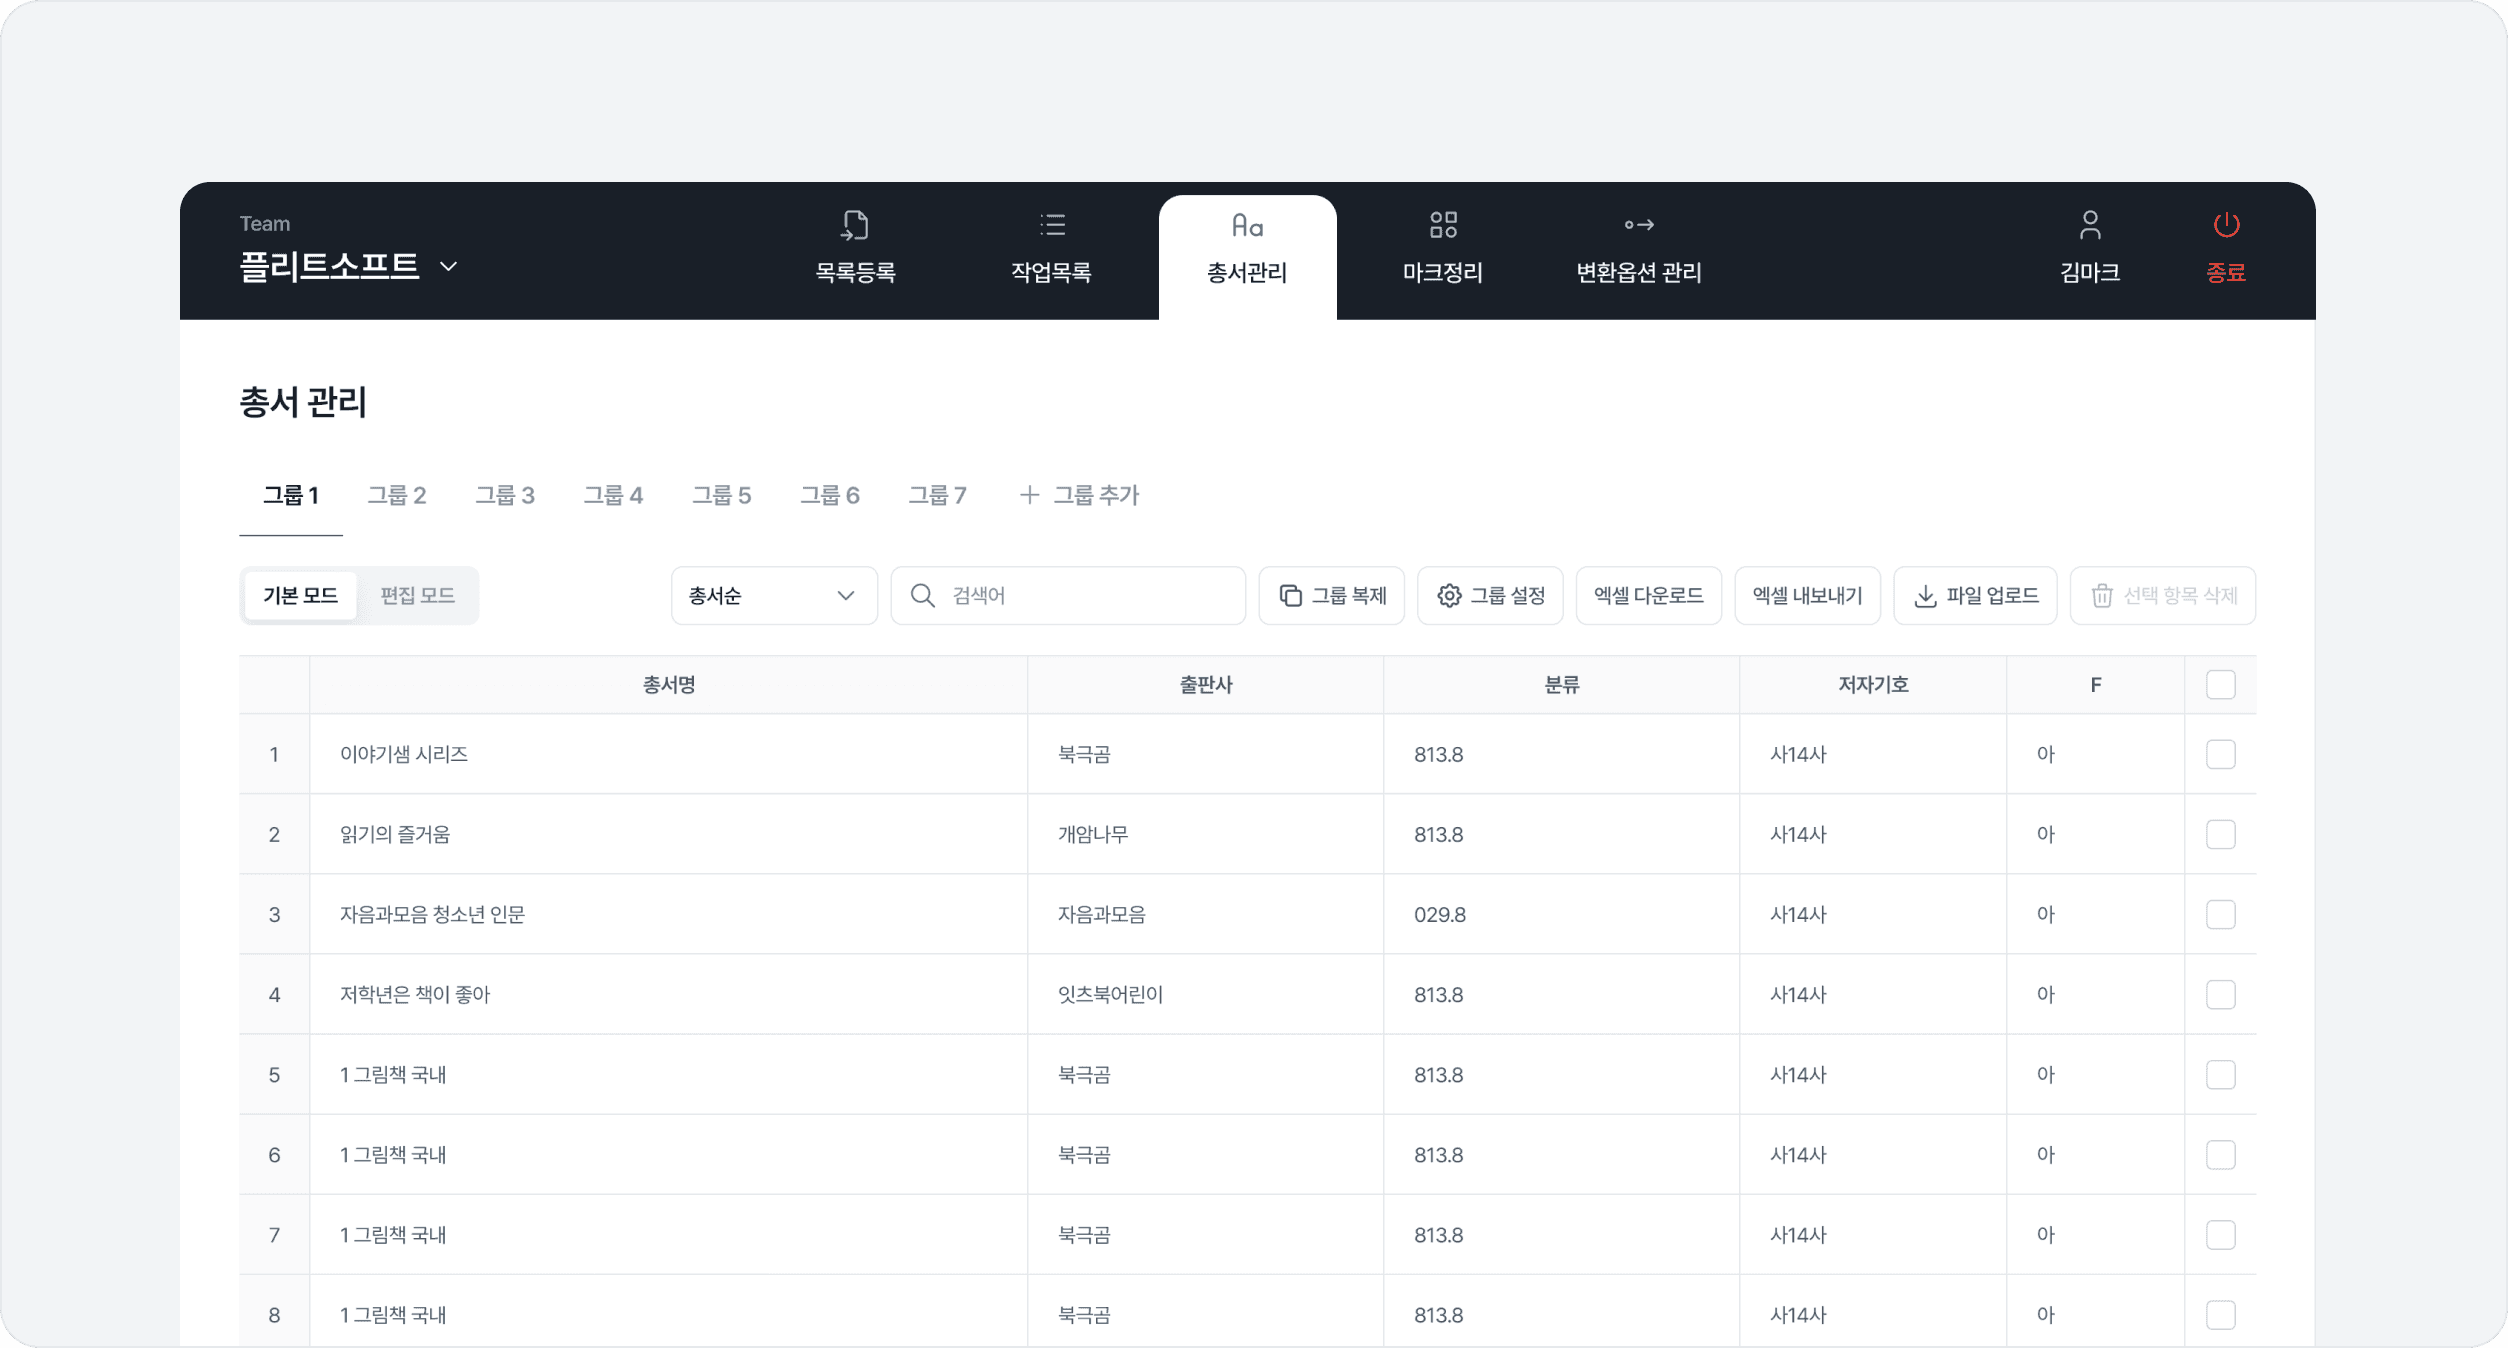Click the 작업목록 list icon
The image size is (2508, 1348).
pos(1052,225)
